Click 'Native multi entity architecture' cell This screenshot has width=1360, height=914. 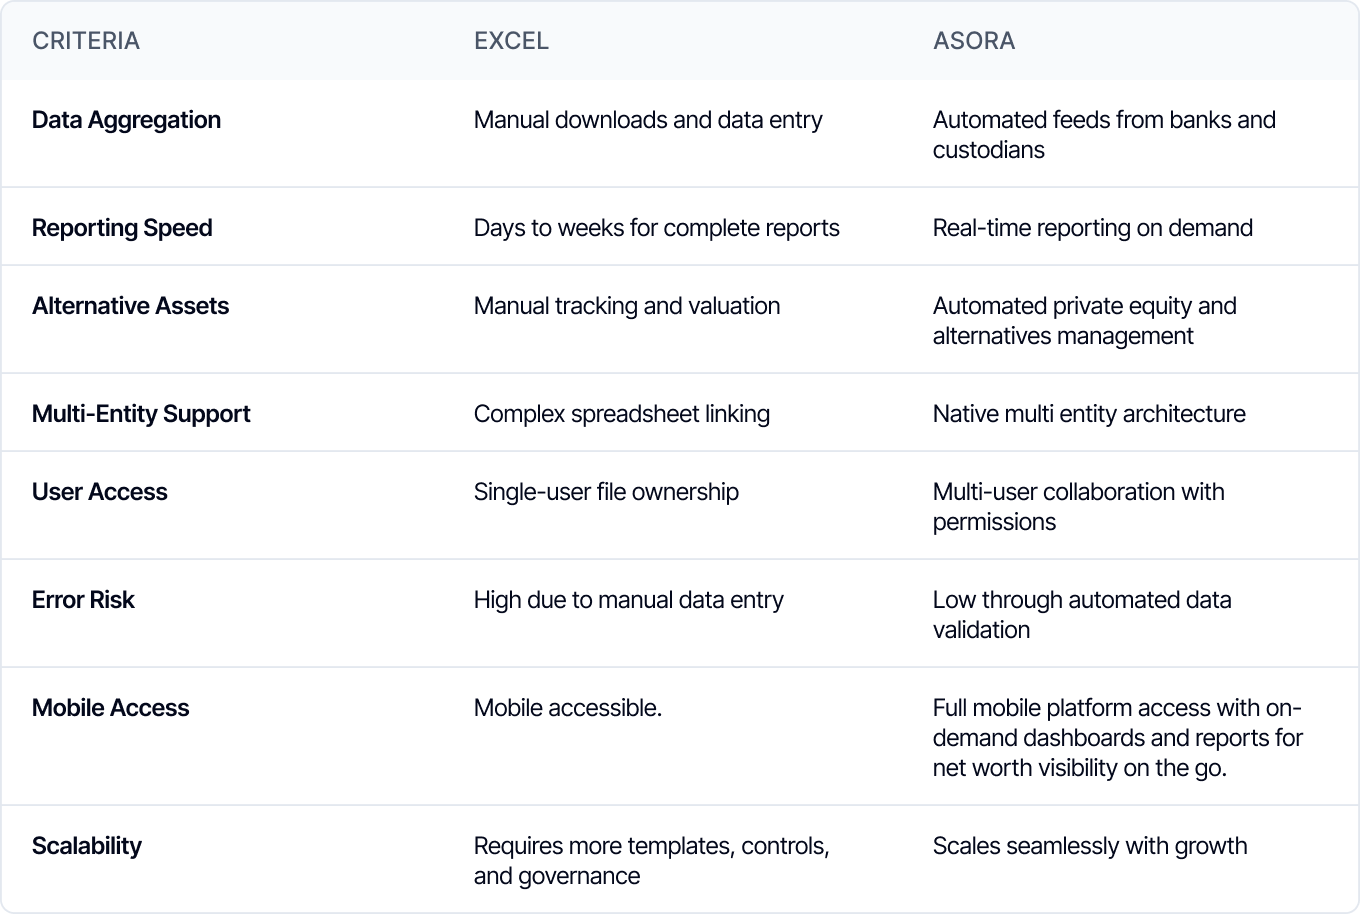[x=1089, y=414]
